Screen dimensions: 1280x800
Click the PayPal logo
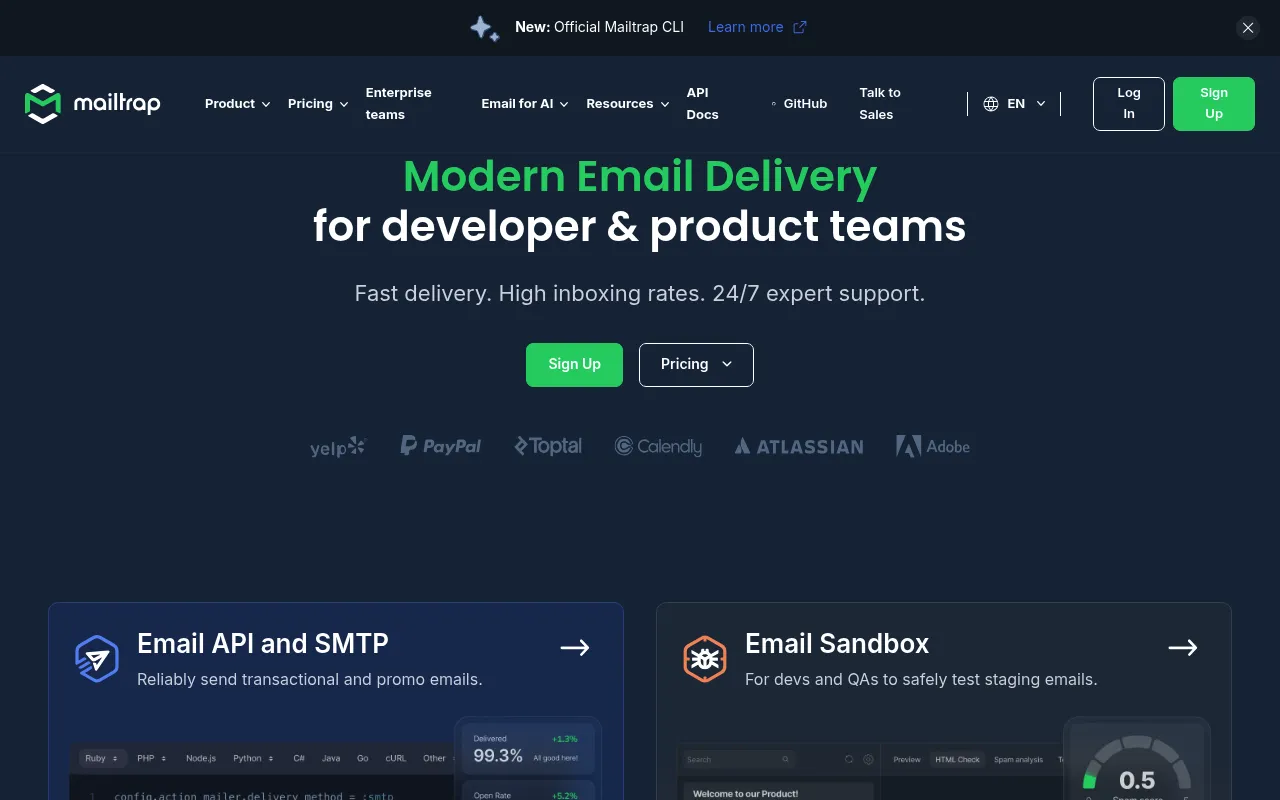point(441,446)
